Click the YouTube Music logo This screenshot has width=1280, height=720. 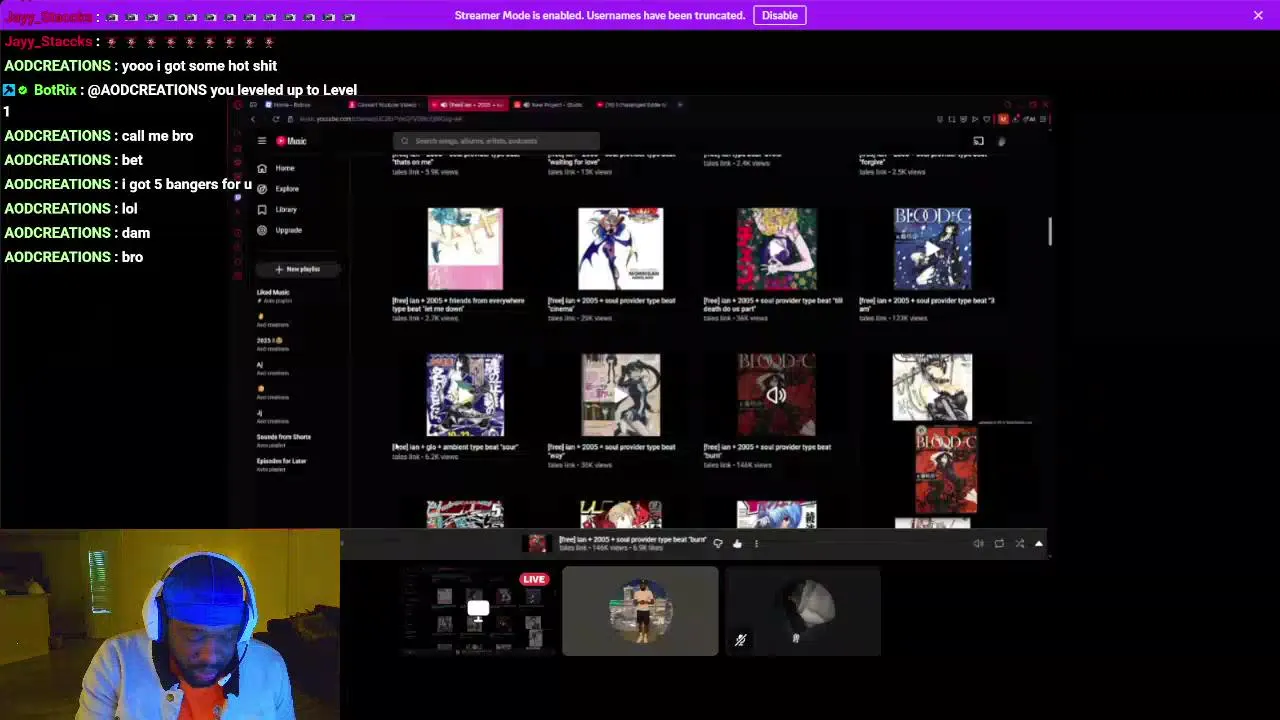(x=291, y=141)
